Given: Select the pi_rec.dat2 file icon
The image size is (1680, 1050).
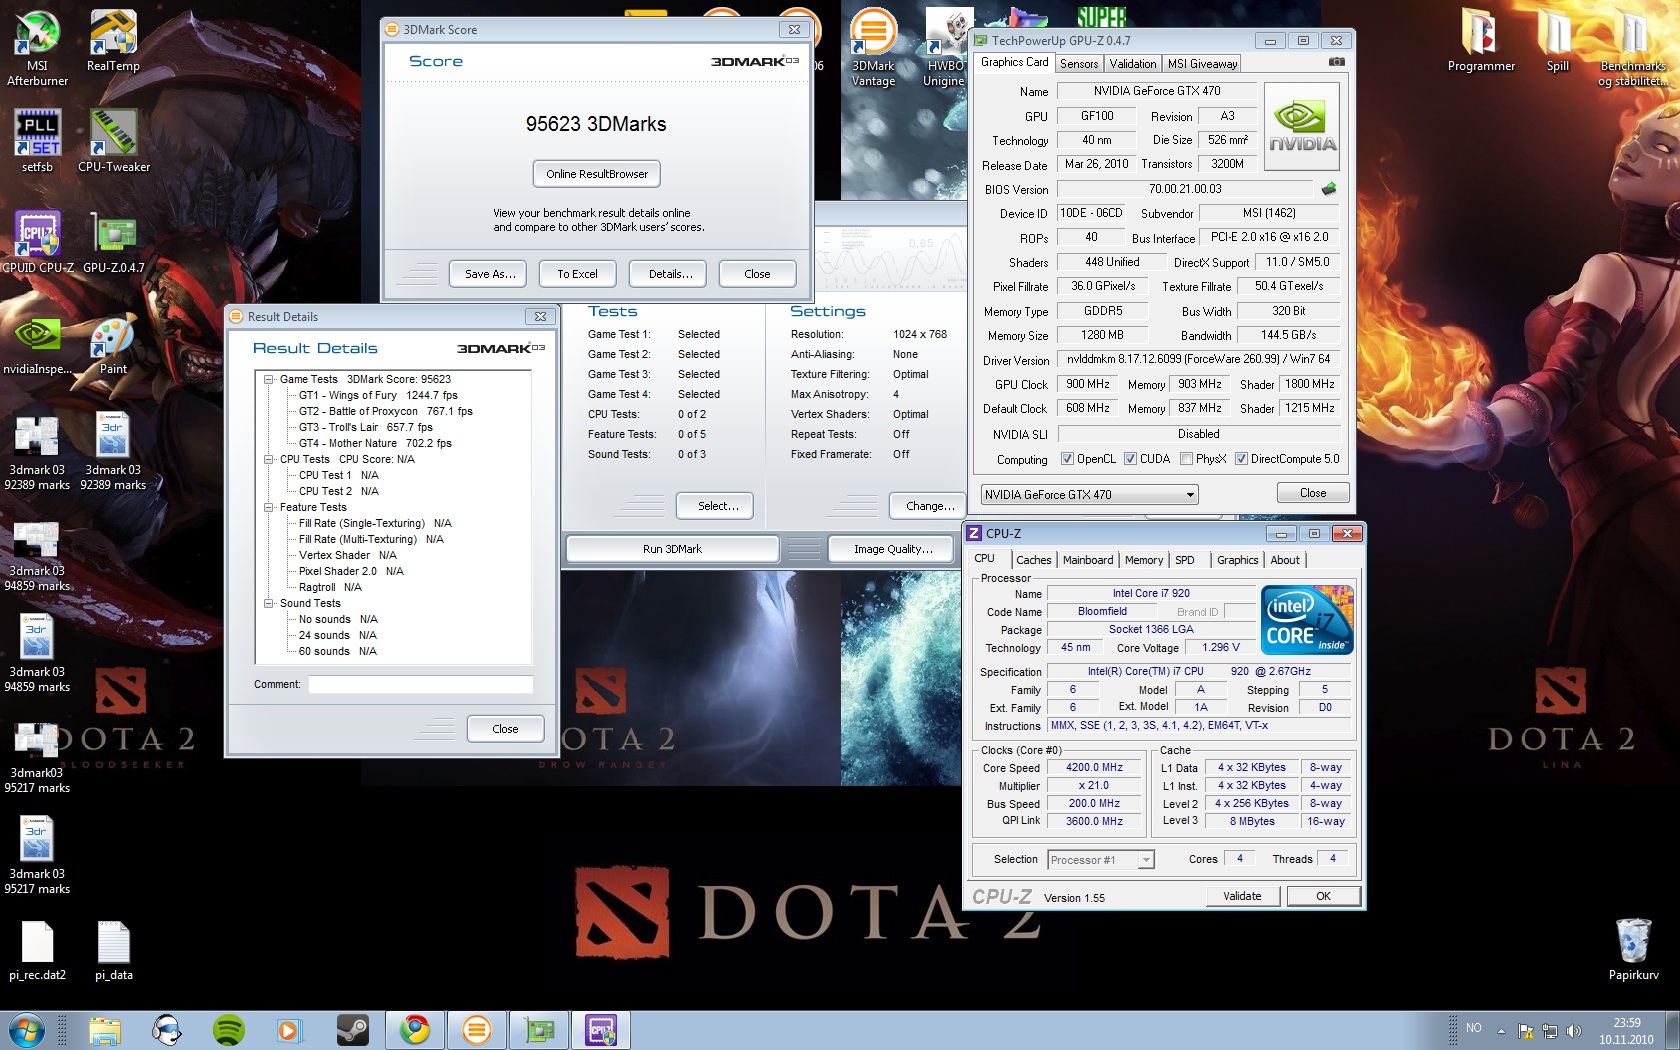Looking at the screenshot, I should point(37,950).
